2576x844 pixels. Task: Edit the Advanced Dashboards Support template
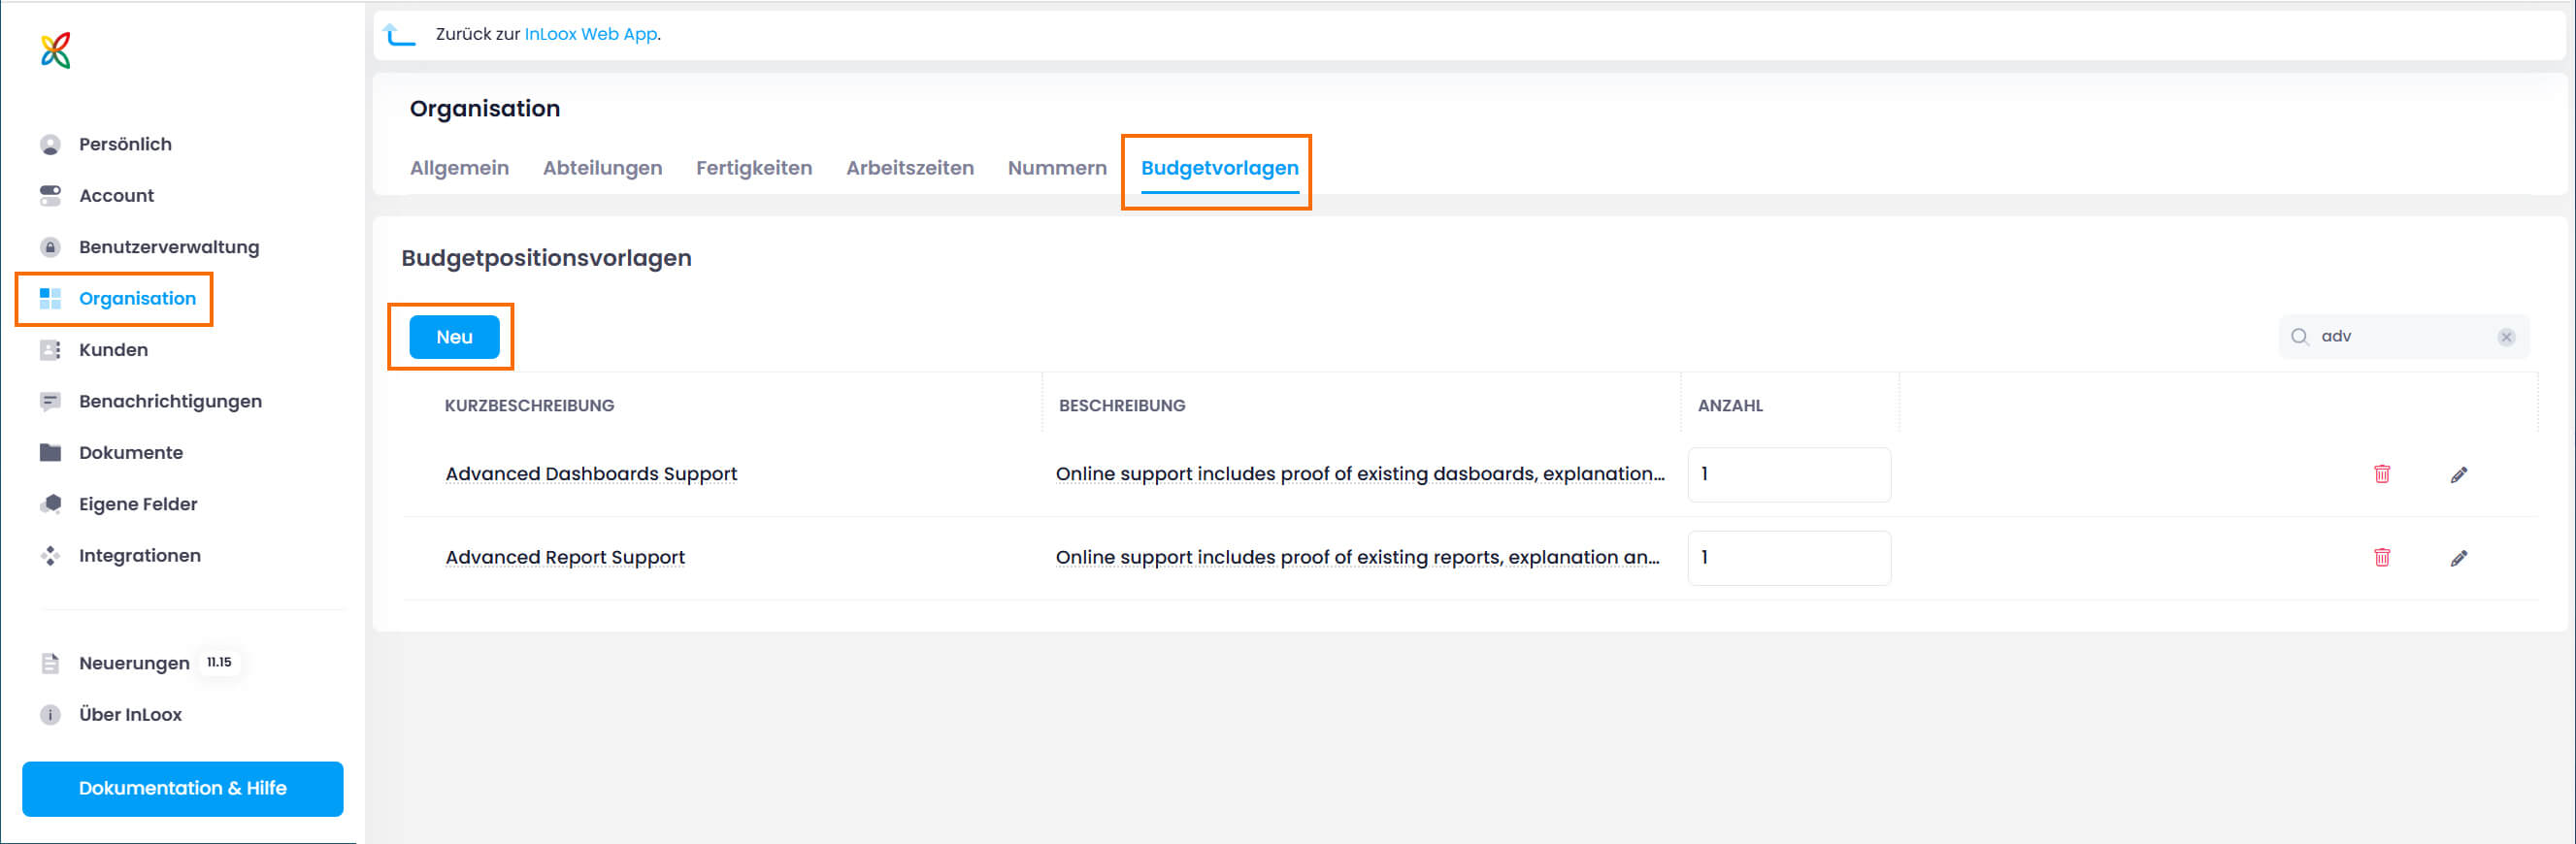2458,474
